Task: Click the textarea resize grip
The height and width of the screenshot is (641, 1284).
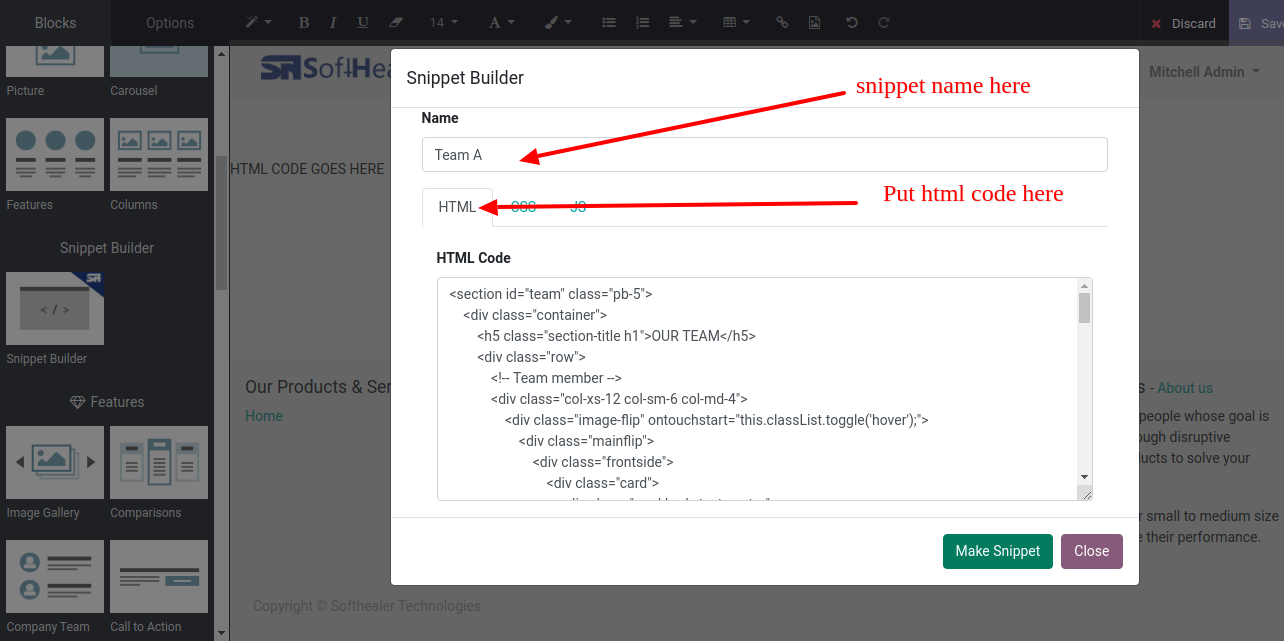Action: [1085, 493]
